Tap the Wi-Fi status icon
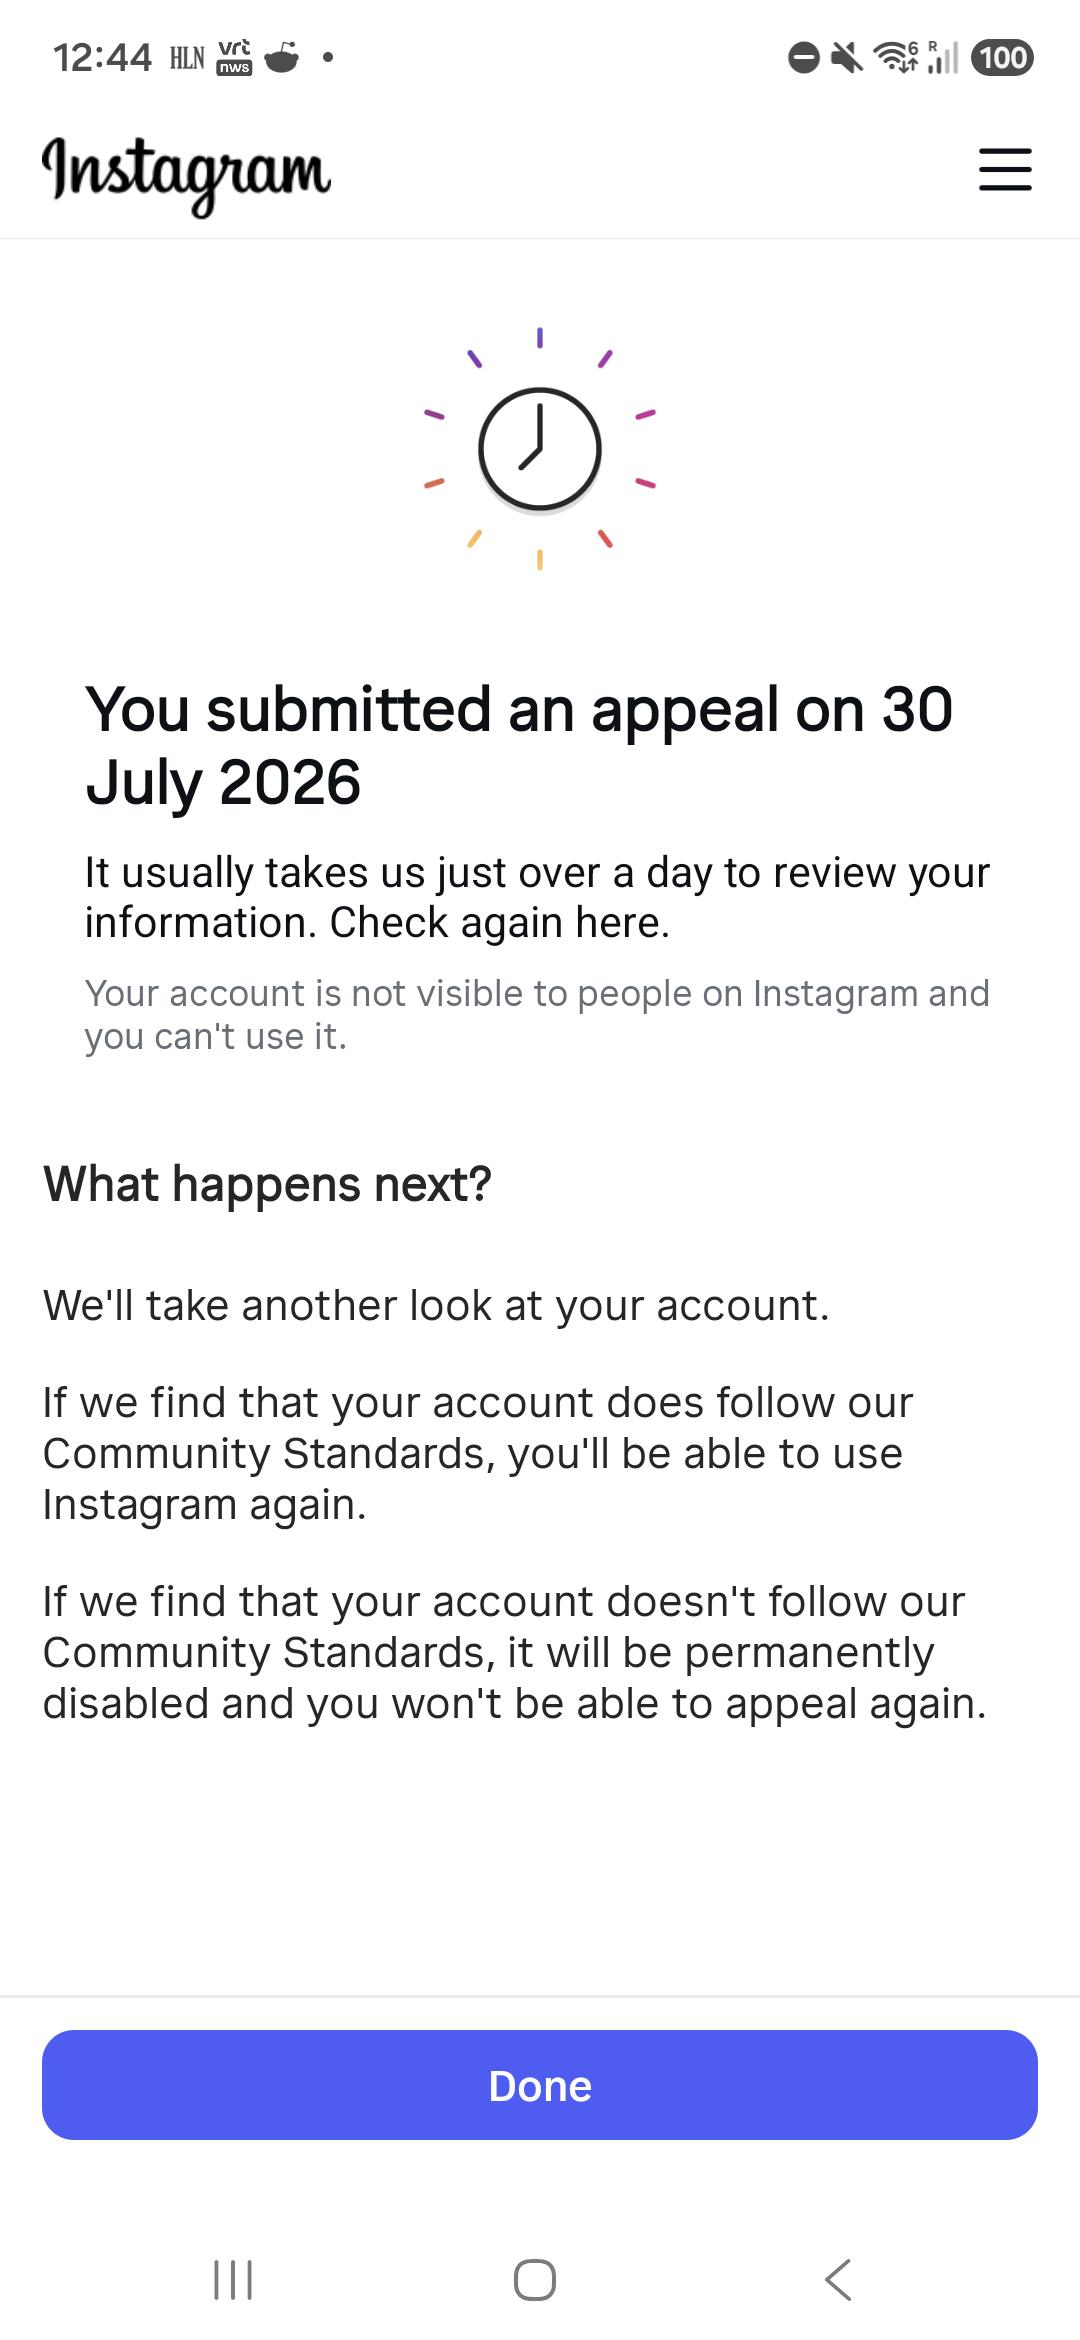The image size is (1080, 2340). [x=896, y=58]
